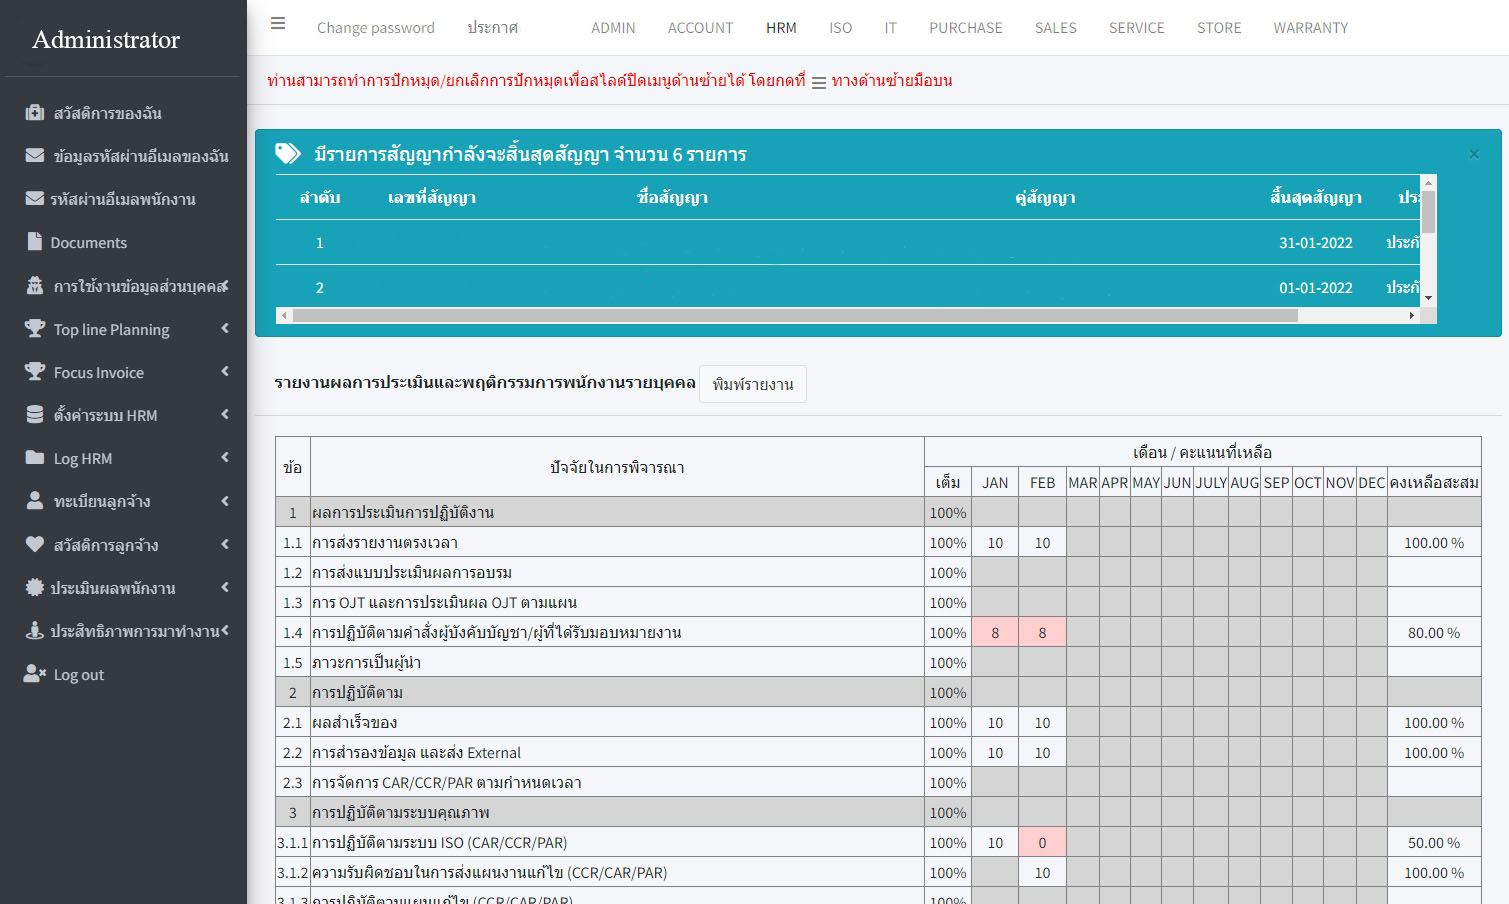Open the ADMIN top menu
This screenshot has height=904, width=1509.
coord(613,28)
